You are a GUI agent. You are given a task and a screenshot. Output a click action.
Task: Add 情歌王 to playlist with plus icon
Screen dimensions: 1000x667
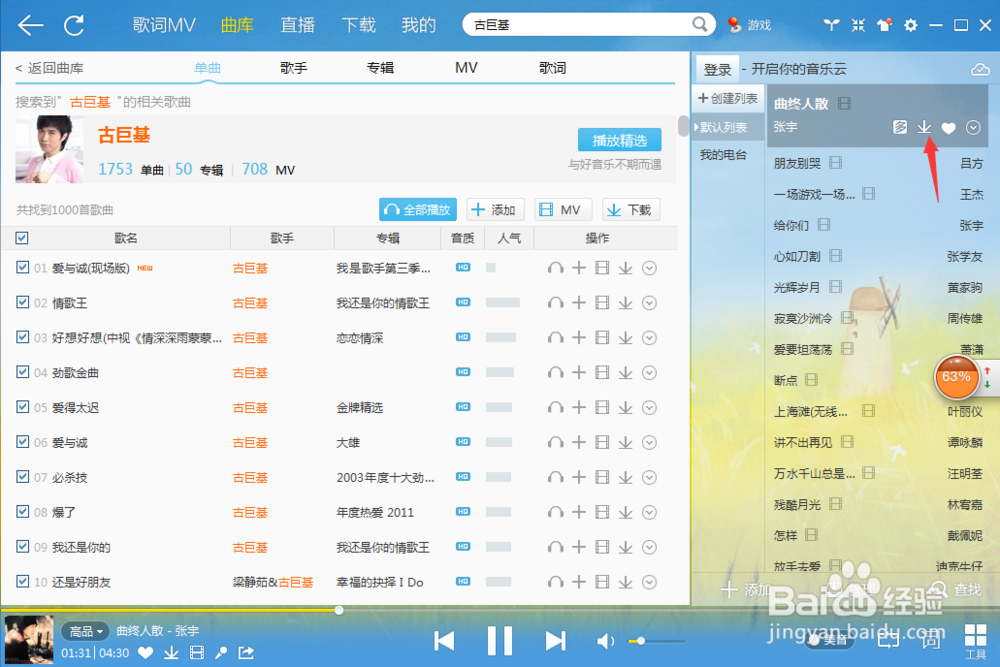click(578, 302)
